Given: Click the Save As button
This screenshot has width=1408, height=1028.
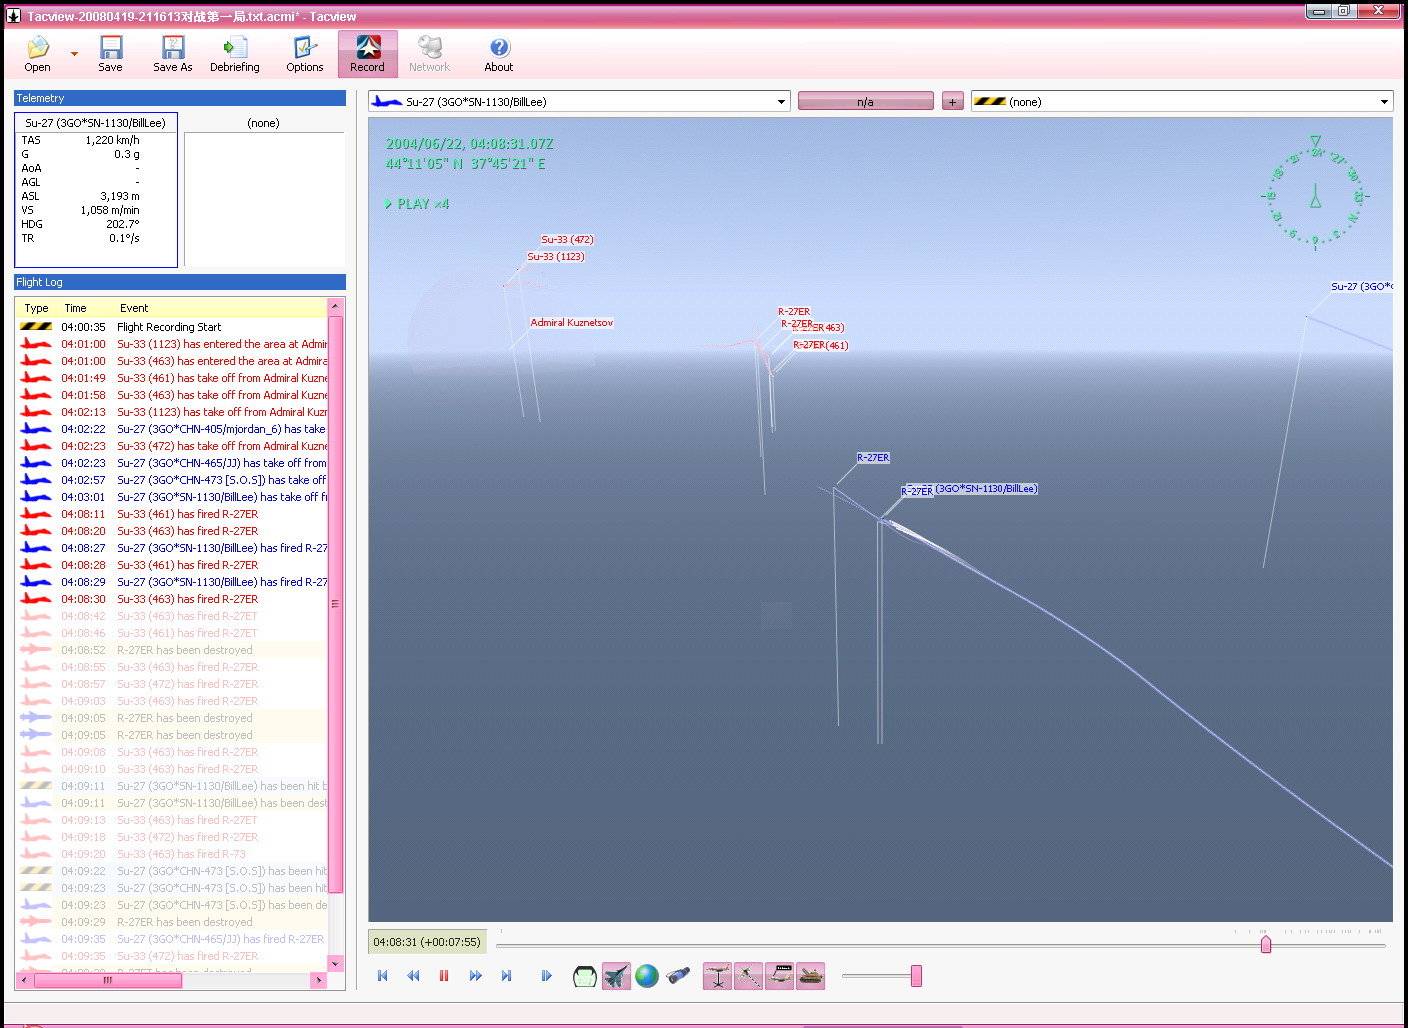Looking at the screenshot, I should 172,54.
